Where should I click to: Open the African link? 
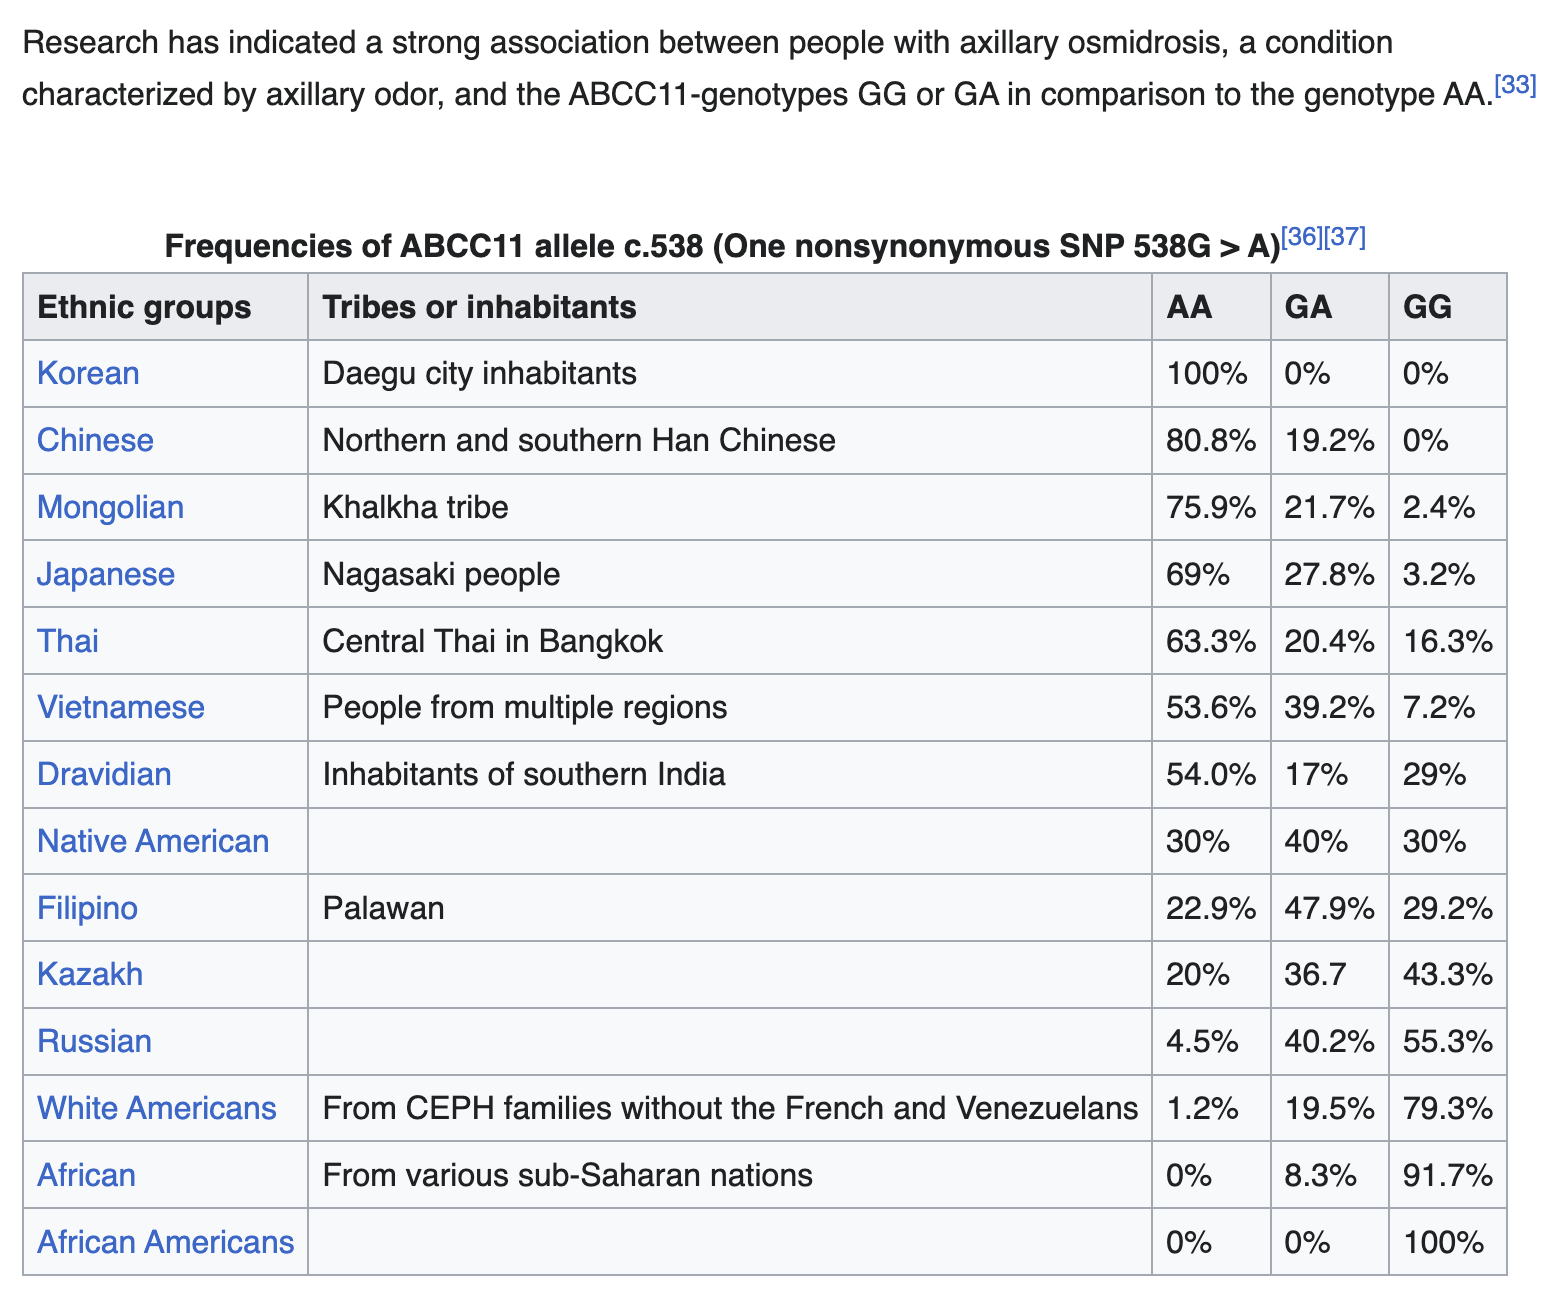86,1175
